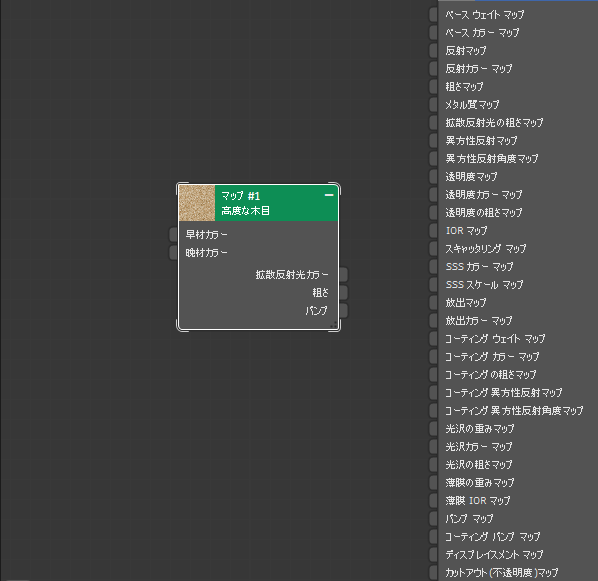The width and height of the screenshot is (598, 581).
Task: Click the 透明度マップ input socket
Action: coord(434,177)
